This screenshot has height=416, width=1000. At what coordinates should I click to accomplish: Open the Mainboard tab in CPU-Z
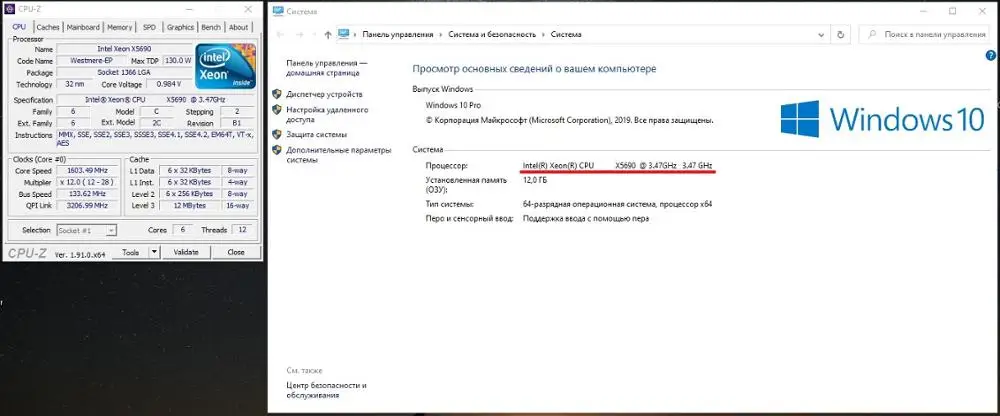pyautogui.click(x=84, y=27)
